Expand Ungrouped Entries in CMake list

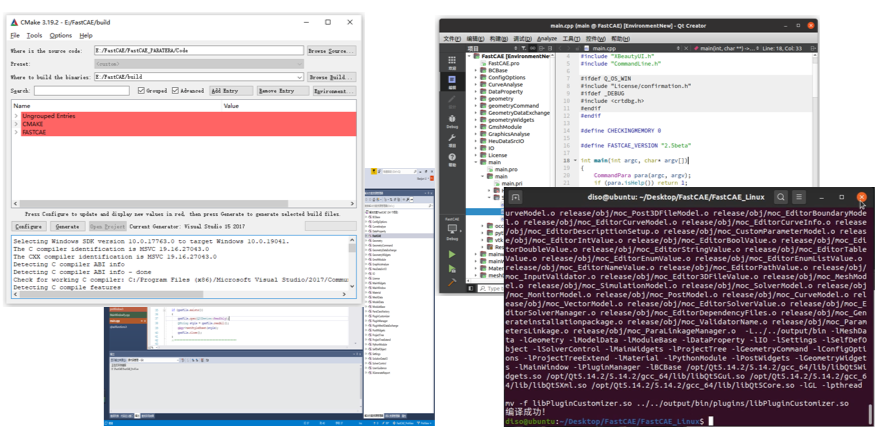[16, 116]
